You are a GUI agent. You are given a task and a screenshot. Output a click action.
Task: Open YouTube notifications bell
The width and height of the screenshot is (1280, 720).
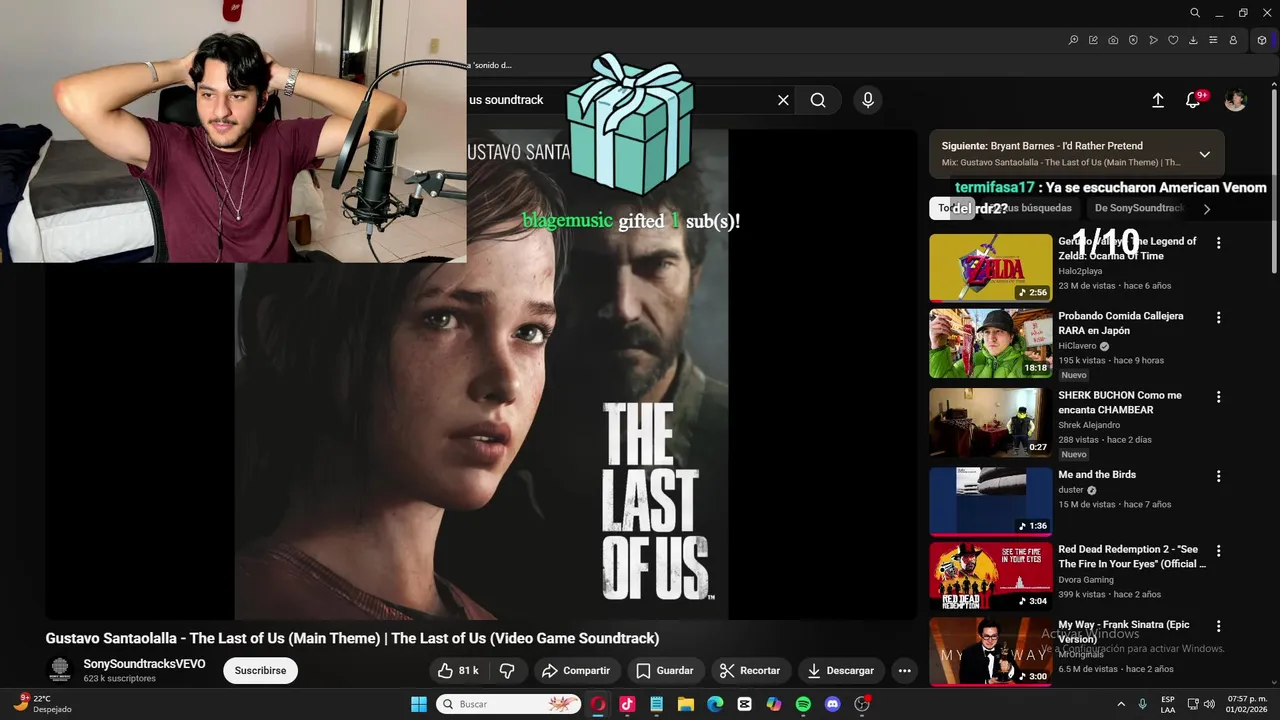coord(1193,100)
